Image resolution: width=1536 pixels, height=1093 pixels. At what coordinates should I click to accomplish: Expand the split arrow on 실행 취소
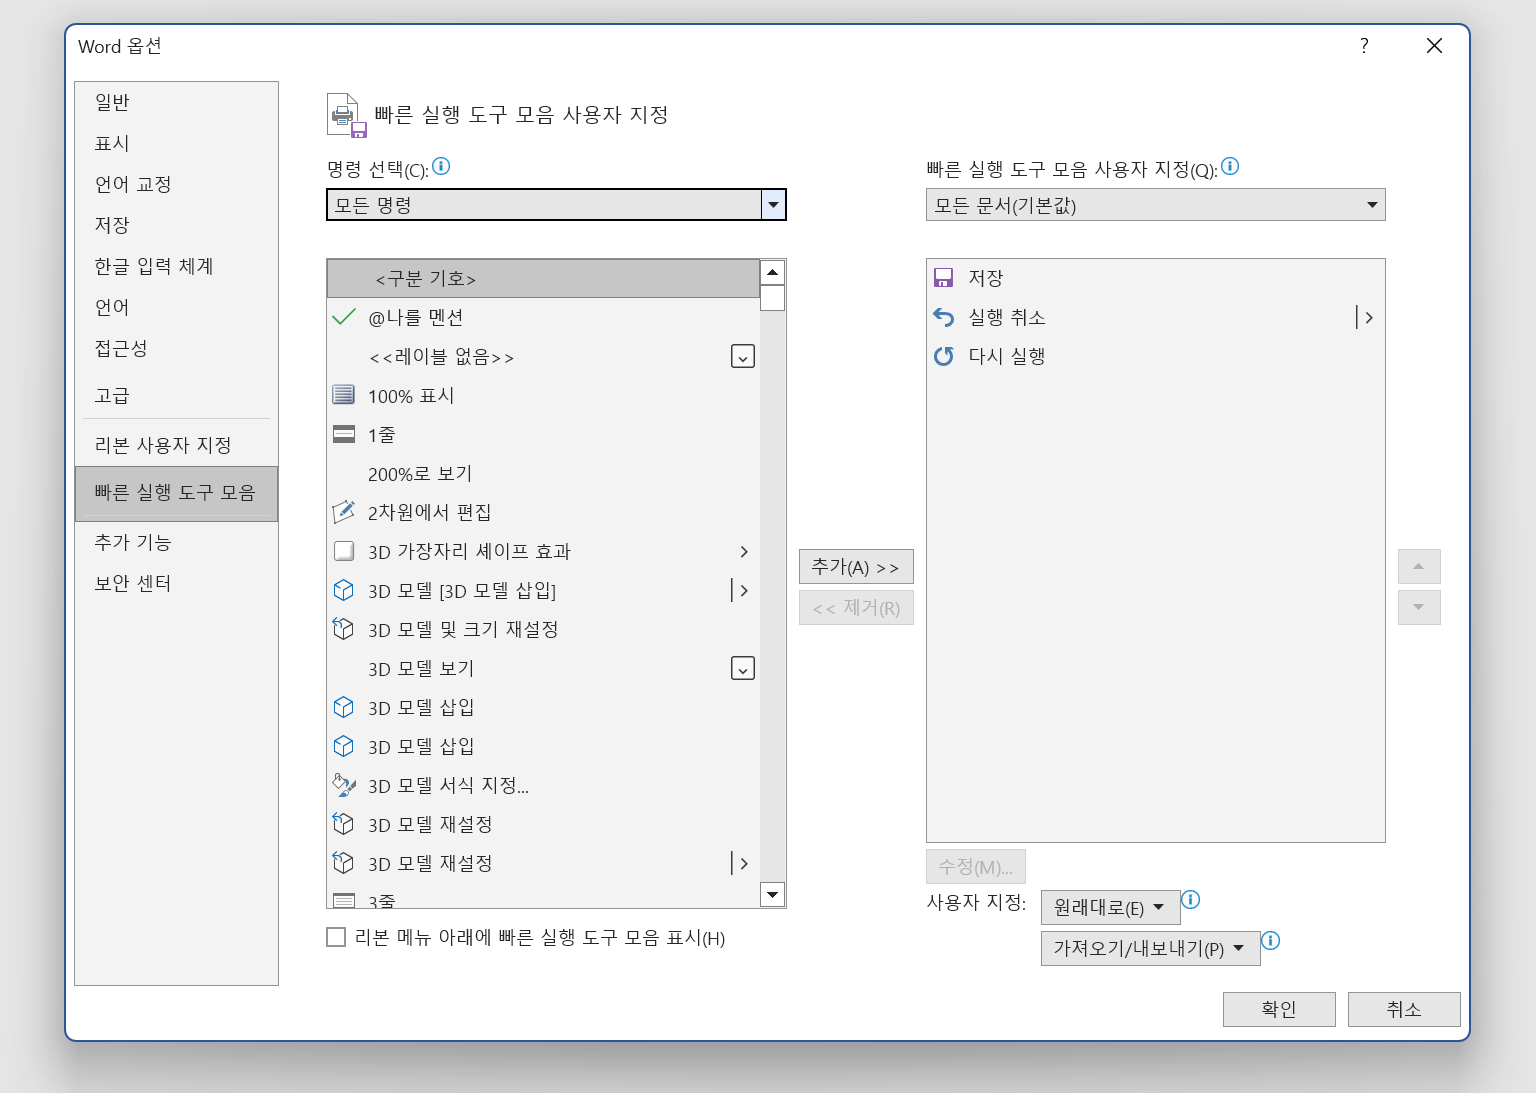coord(1365,317)
